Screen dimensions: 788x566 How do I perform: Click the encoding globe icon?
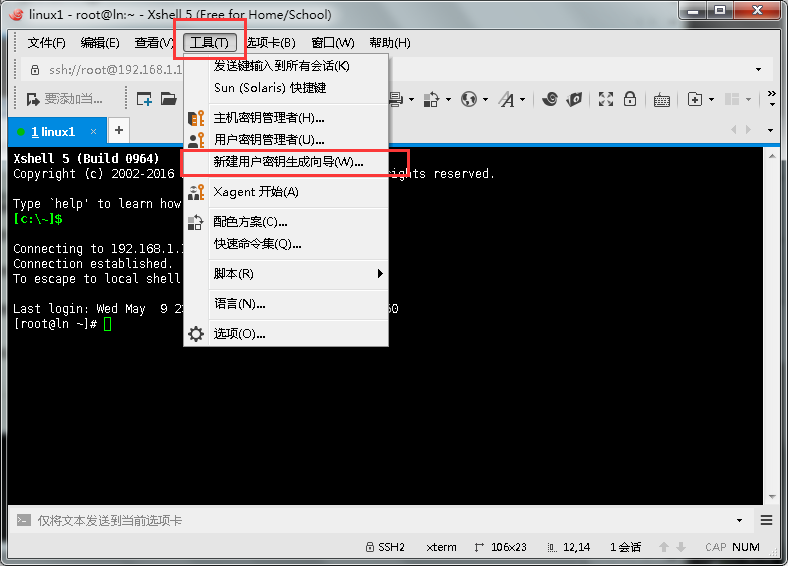click(468, 99)
